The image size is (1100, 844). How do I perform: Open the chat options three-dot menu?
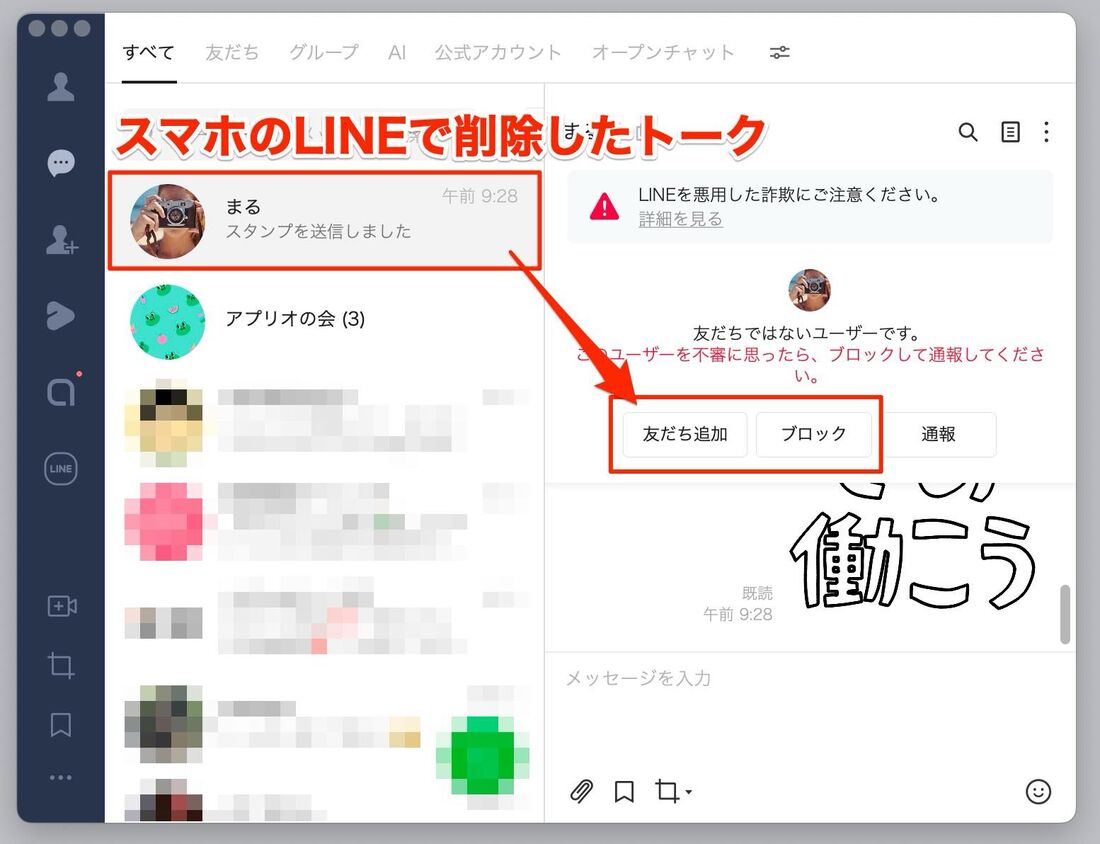[1047, 131]
